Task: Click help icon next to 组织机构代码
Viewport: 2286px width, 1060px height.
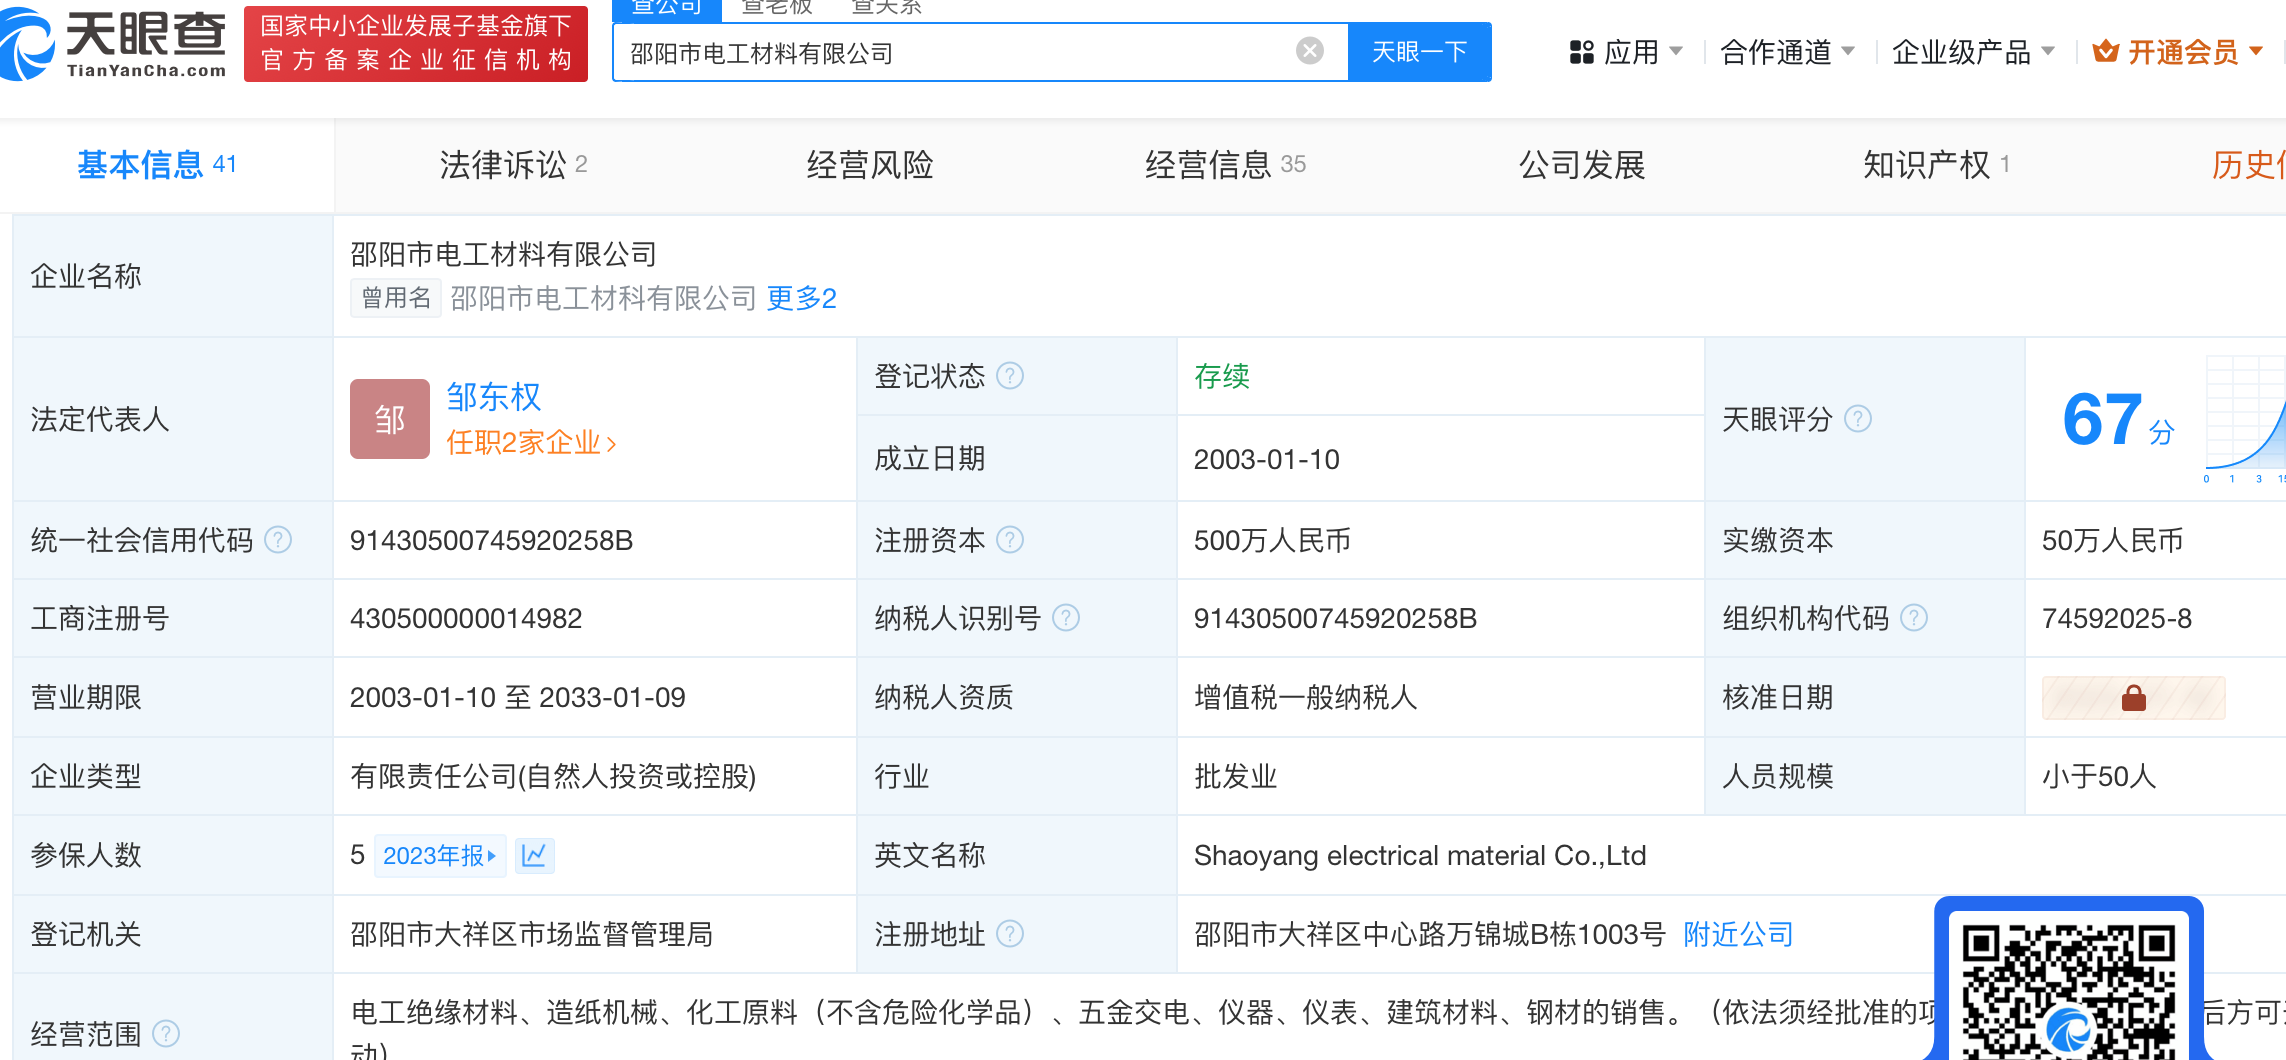Action: [x=1913, y=618]
